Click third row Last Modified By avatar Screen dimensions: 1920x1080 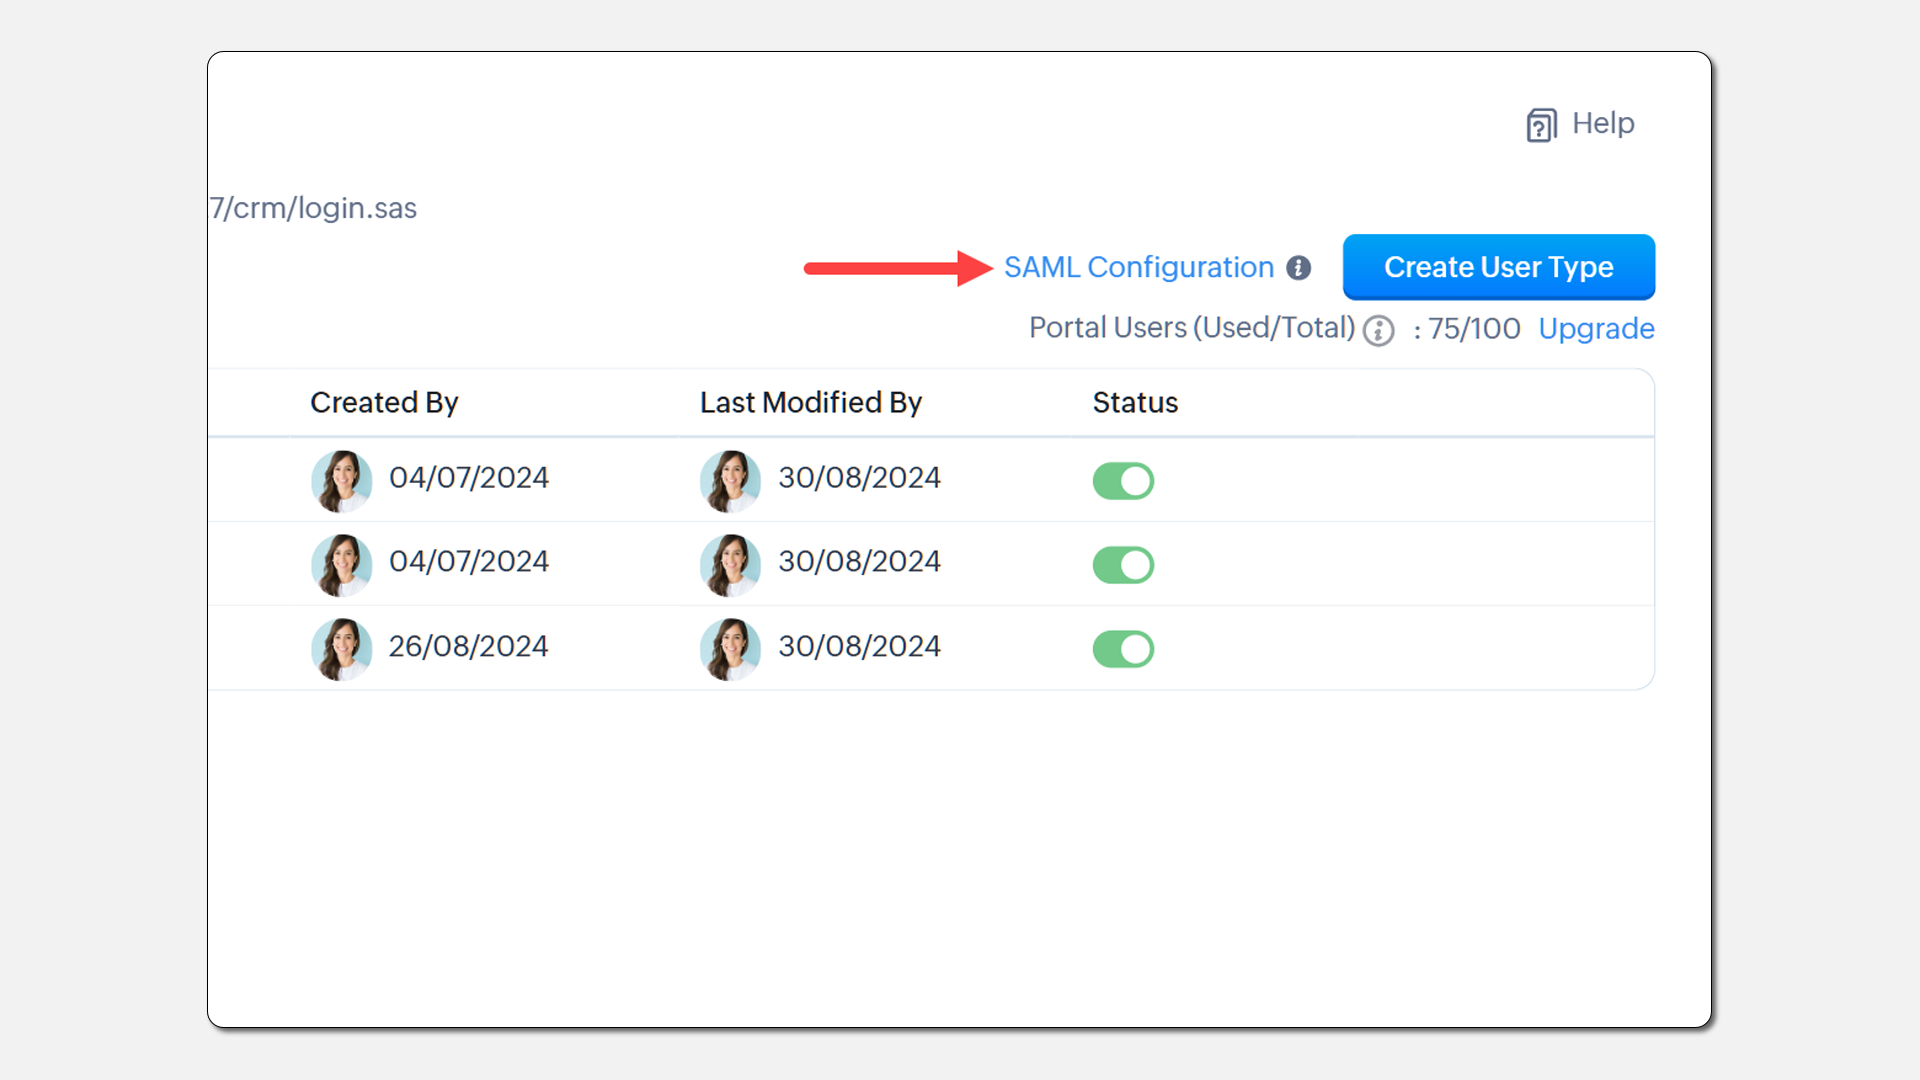point(731,648)
